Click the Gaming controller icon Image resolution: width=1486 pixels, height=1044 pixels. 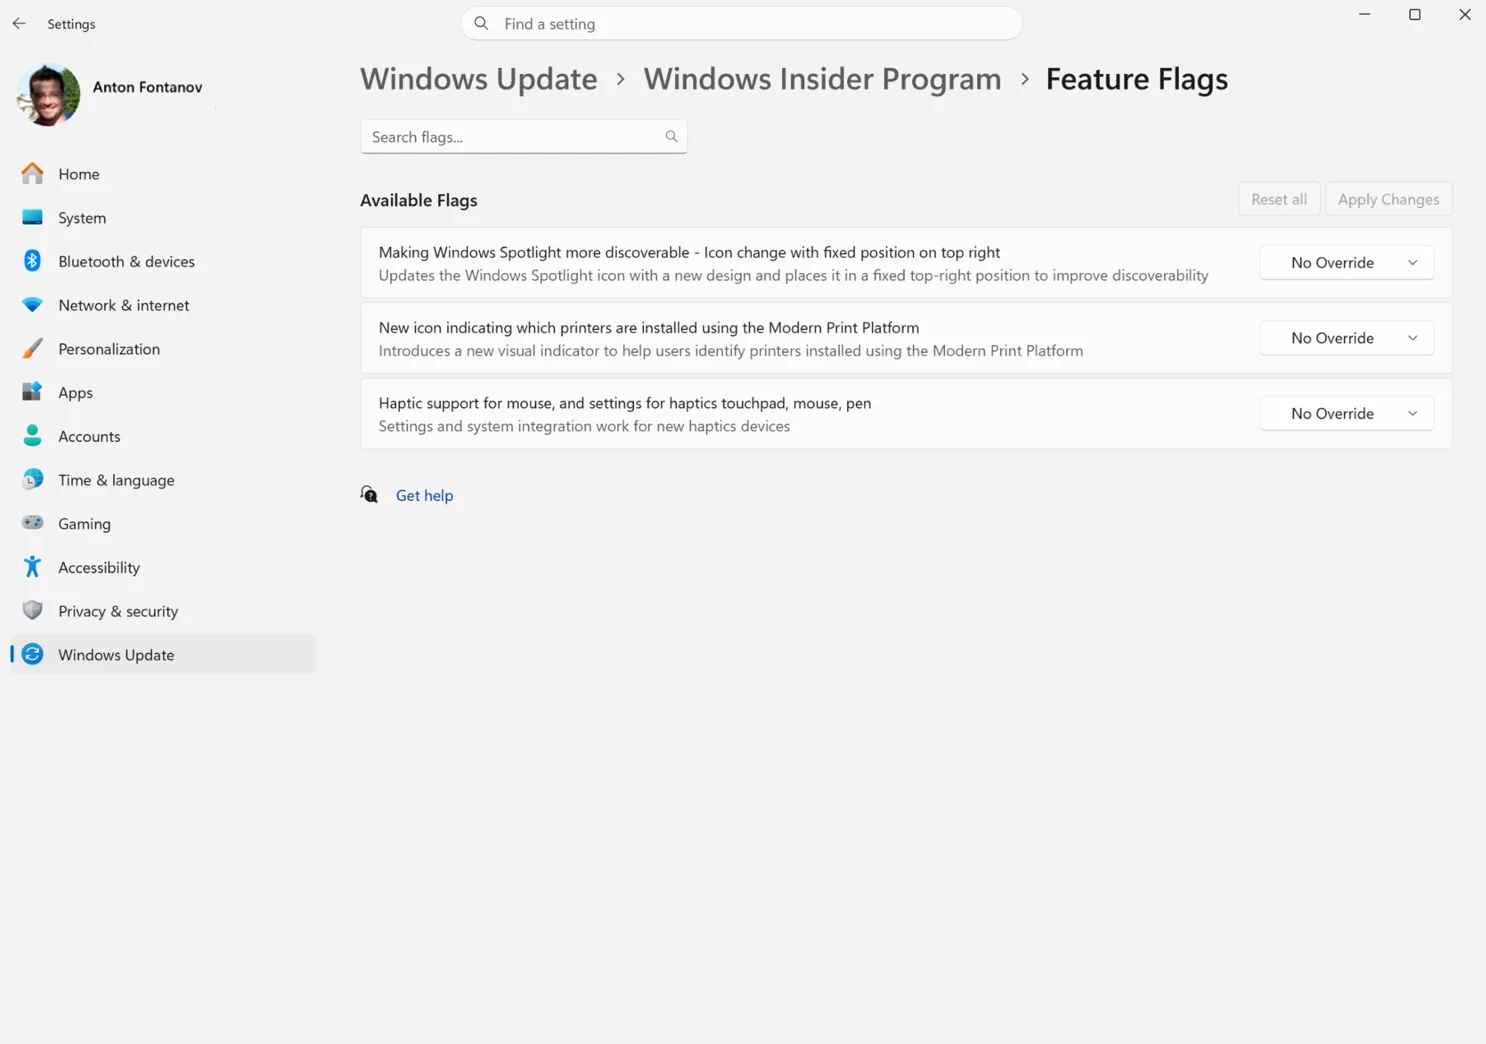[x=33, y=523]
